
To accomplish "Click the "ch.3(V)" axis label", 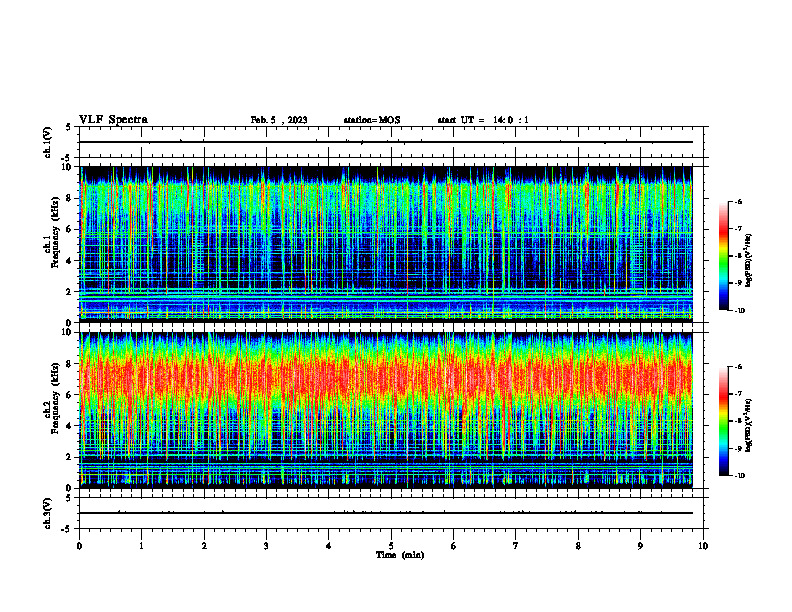I will coord(48,513).
